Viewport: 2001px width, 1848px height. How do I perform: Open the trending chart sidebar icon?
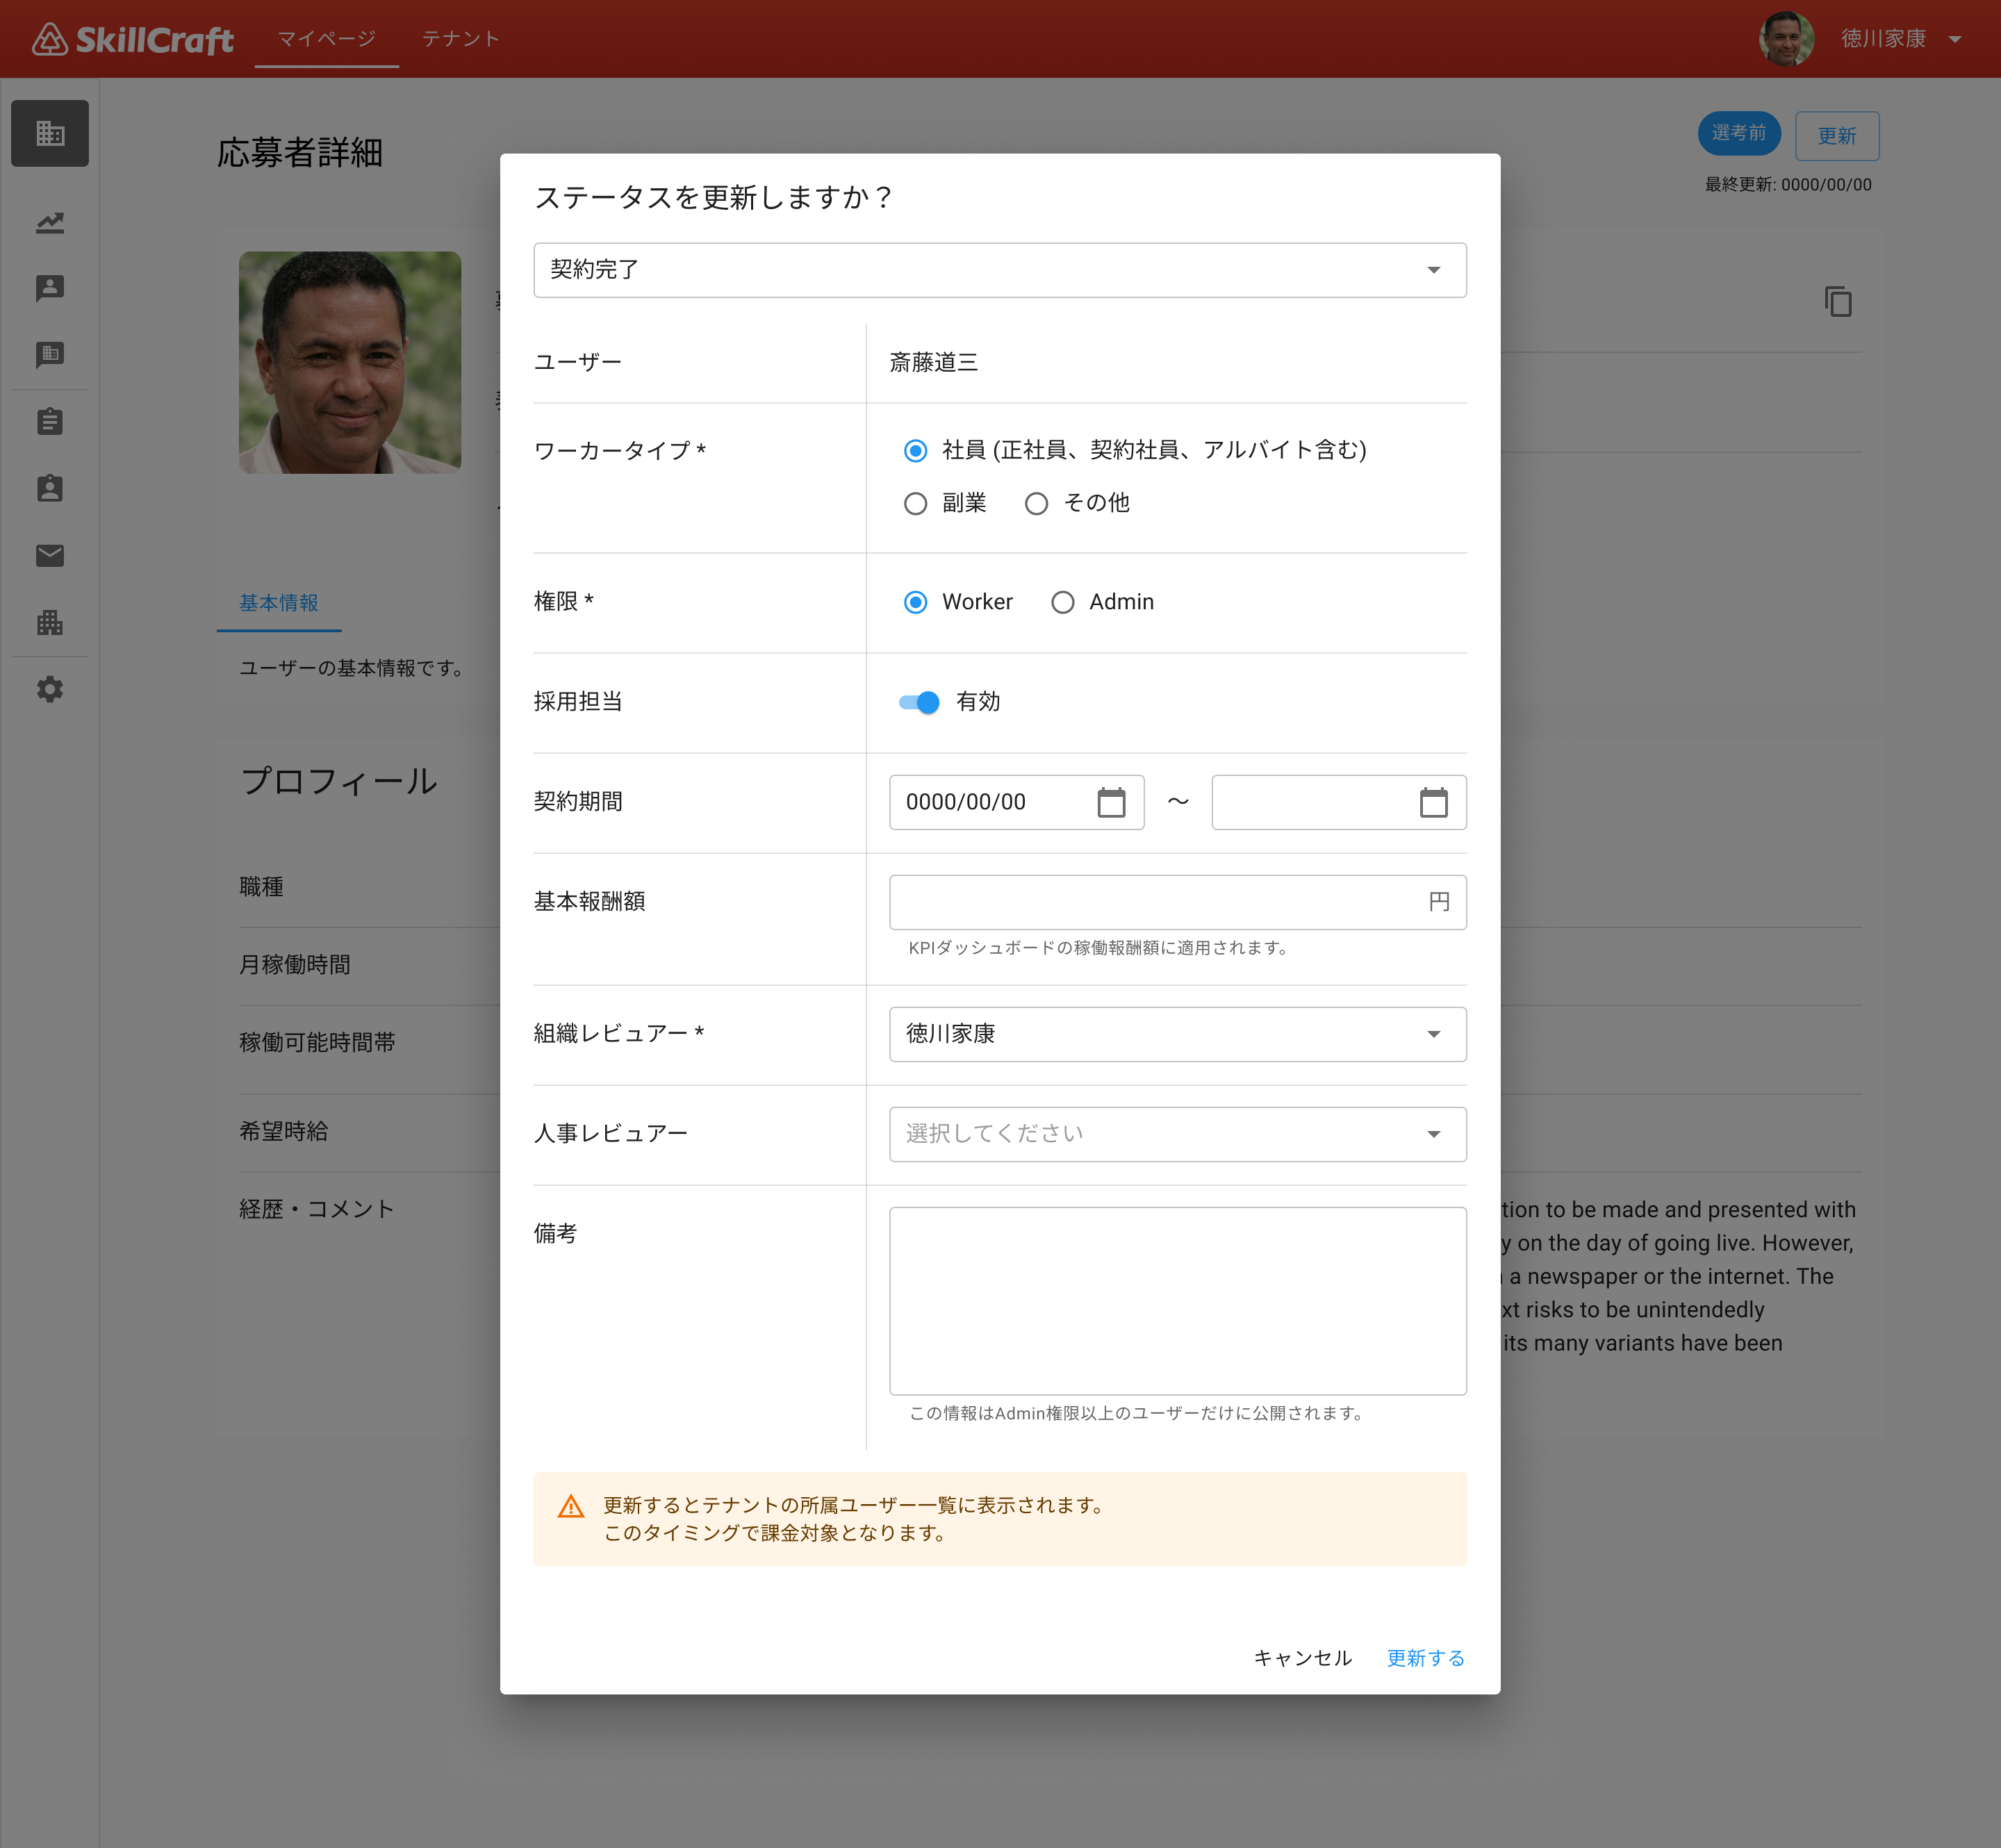pos(50,222)
